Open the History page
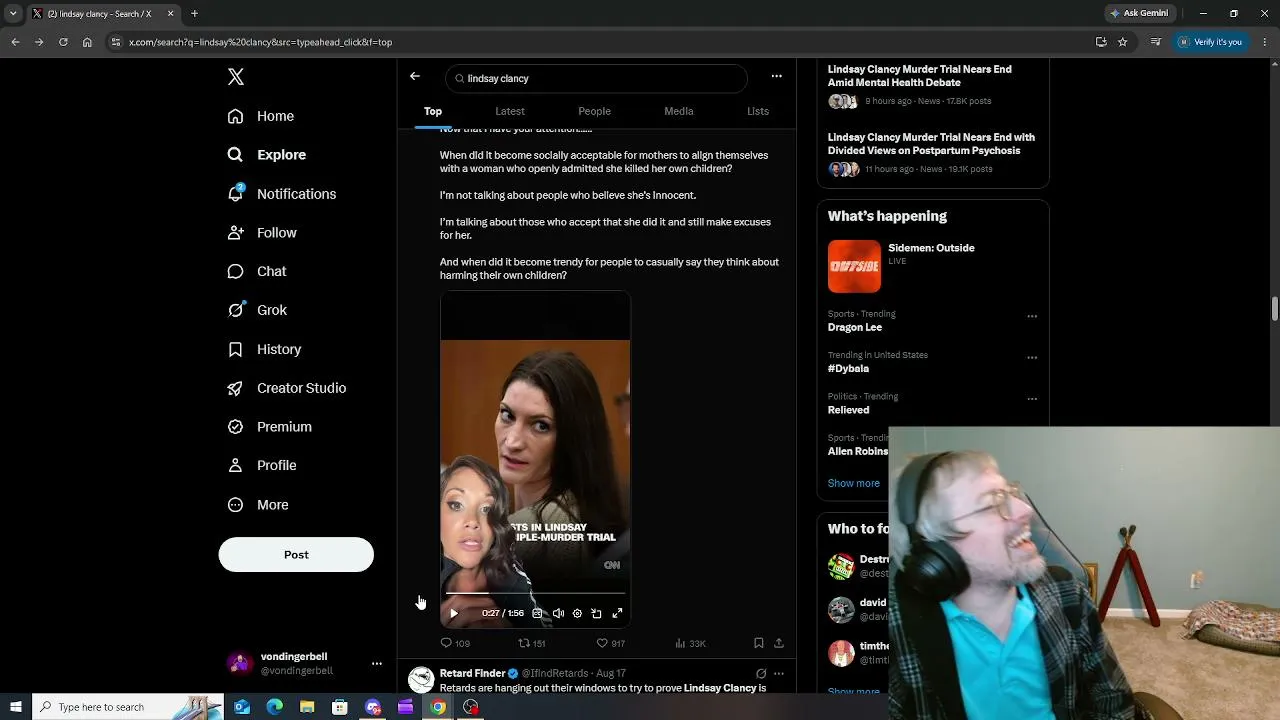This screenshot has width=1280, height=720. [x=264, y=349]
